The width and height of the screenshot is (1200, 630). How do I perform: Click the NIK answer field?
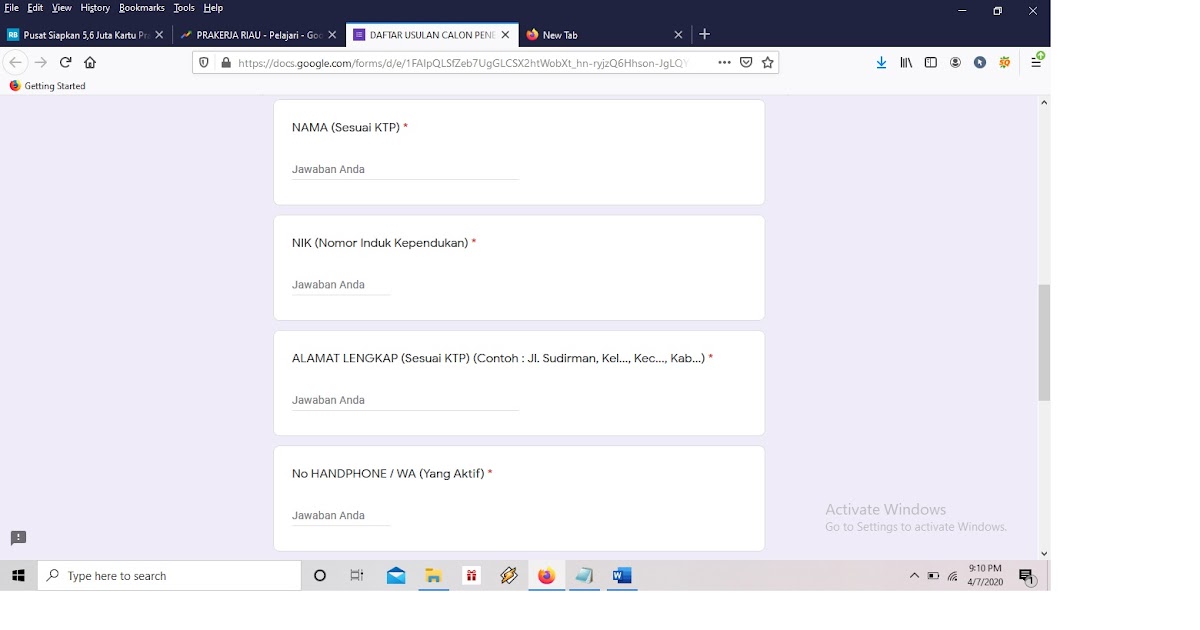pyautogui.click(x=341, y=285)
